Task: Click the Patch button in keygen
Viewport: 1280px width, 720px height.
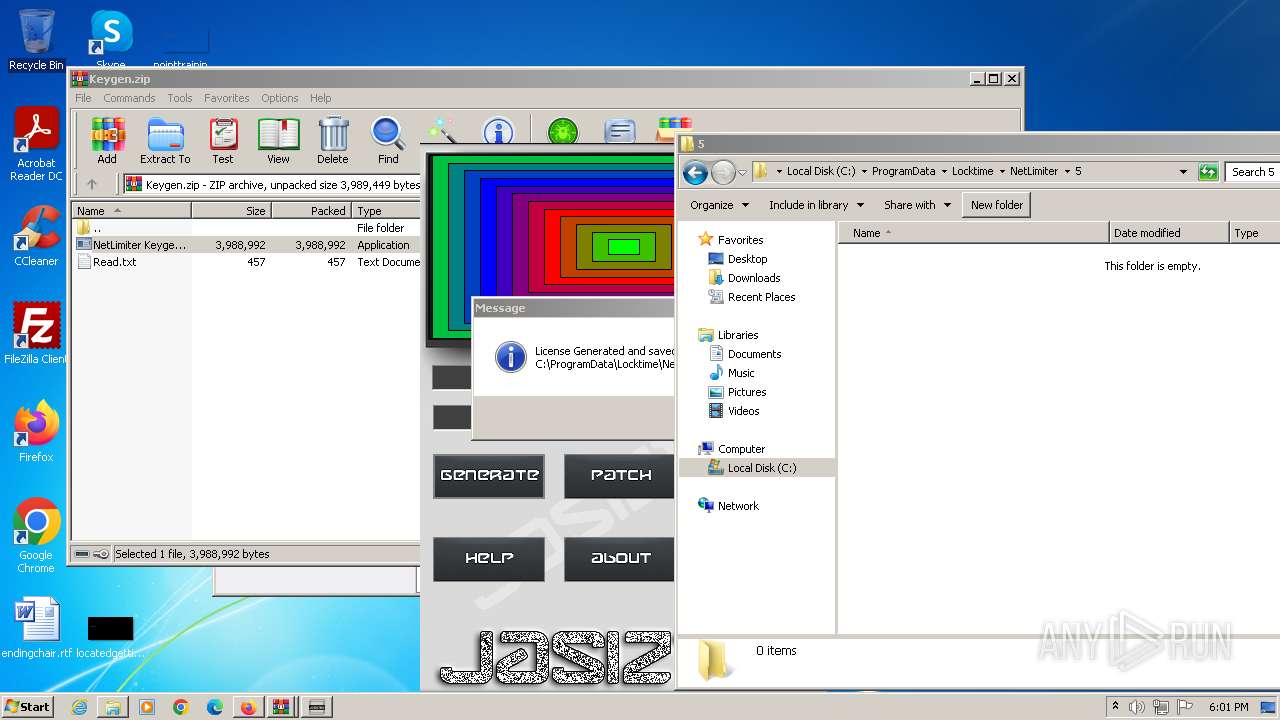Action: coord(619,476)
